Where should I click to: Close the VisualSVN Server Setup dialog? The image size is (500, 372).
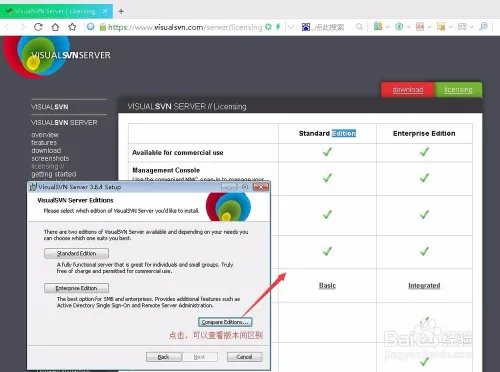point(261,187)
